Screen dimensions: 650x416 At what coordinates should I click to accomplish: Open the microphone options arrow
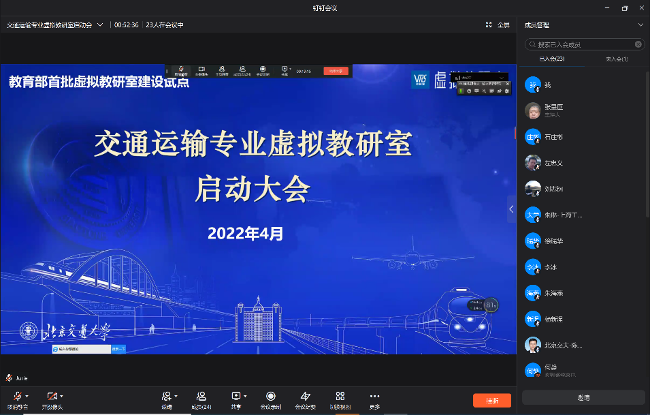pos(27,396)
